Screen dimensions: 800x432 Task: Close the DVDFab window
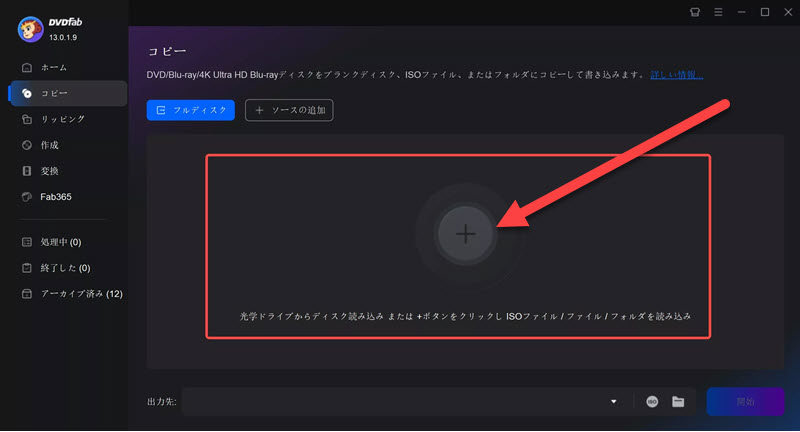(x=788, y=12)
